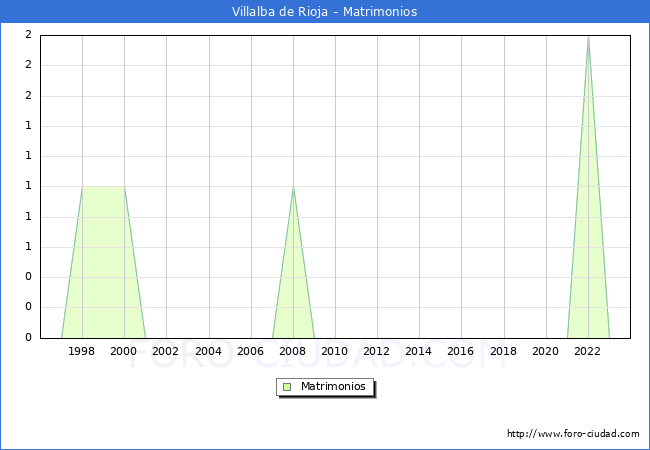Select the 2012 x-axis label

[x=376, y=351]
